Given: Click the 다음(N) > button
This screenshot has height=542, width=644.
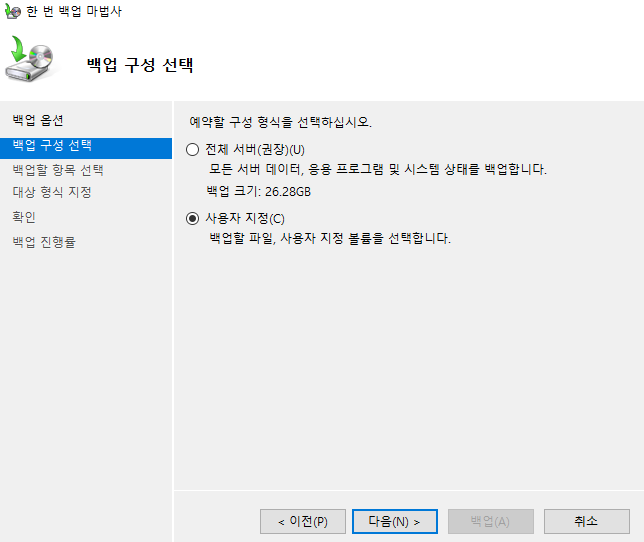Looking at the screenshot, I should point(395,521).
